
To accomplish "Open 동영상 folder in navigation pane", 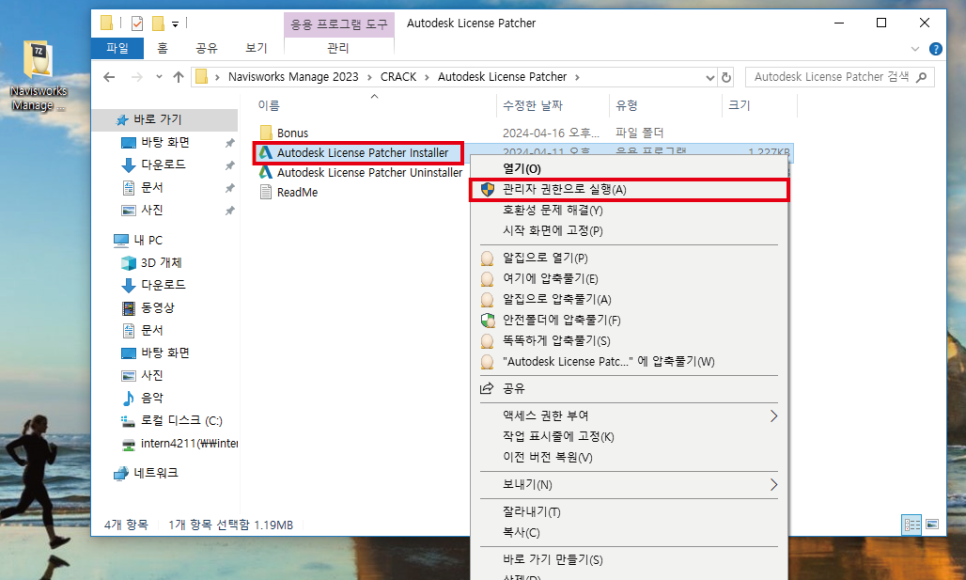I will (157, 308).
